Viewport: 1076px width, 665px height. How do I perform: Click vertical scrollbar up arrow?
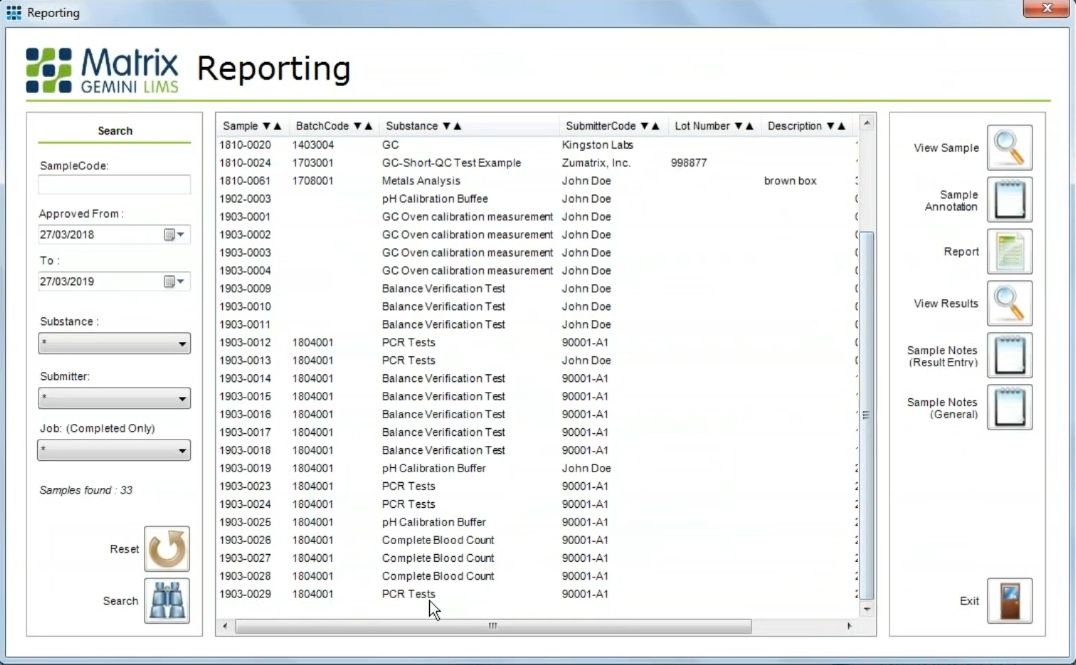[867, 124]
